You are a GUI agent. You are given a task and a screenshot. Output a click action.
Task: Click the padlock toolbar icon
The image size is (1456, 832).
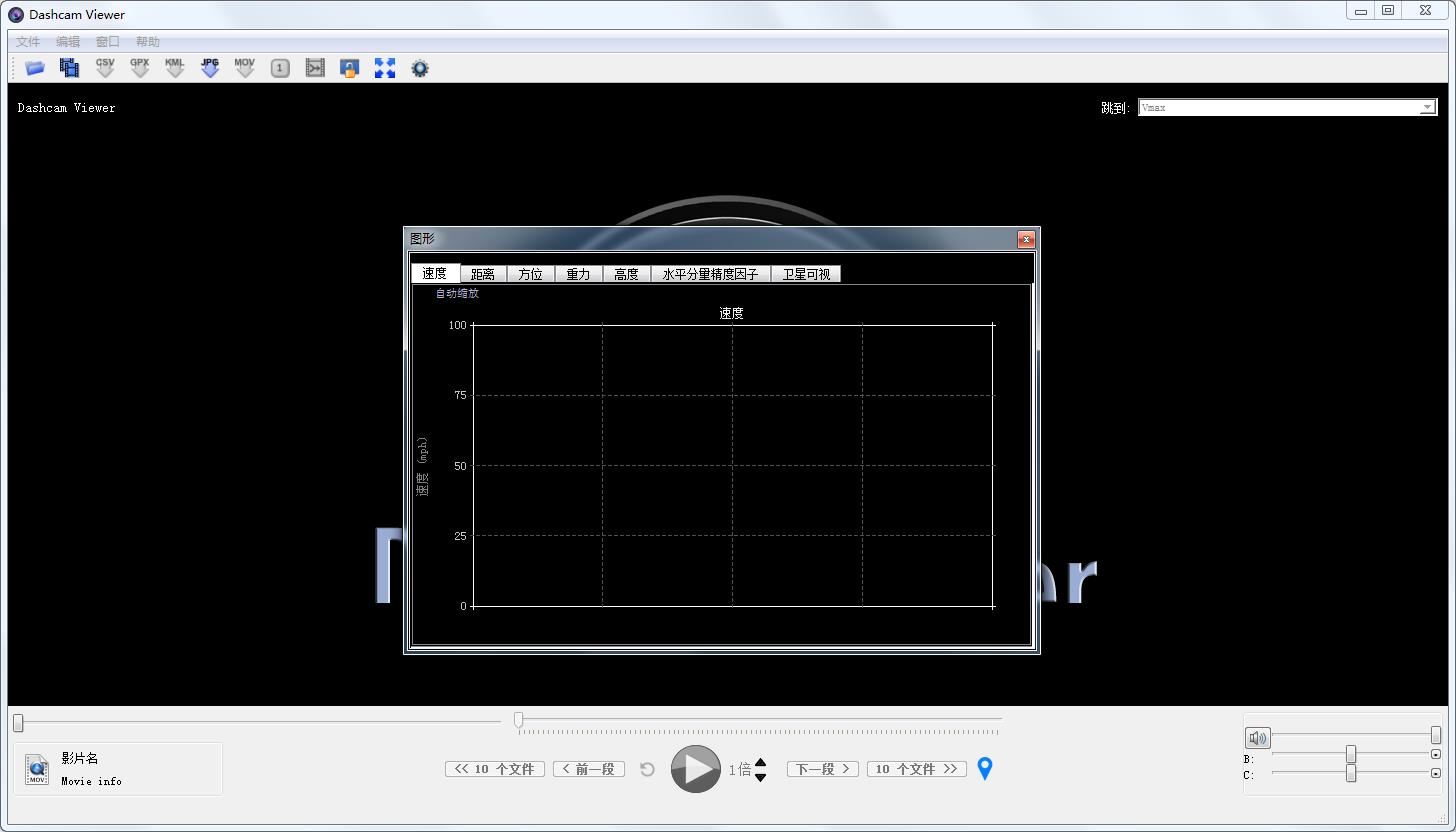coord(349,68)
